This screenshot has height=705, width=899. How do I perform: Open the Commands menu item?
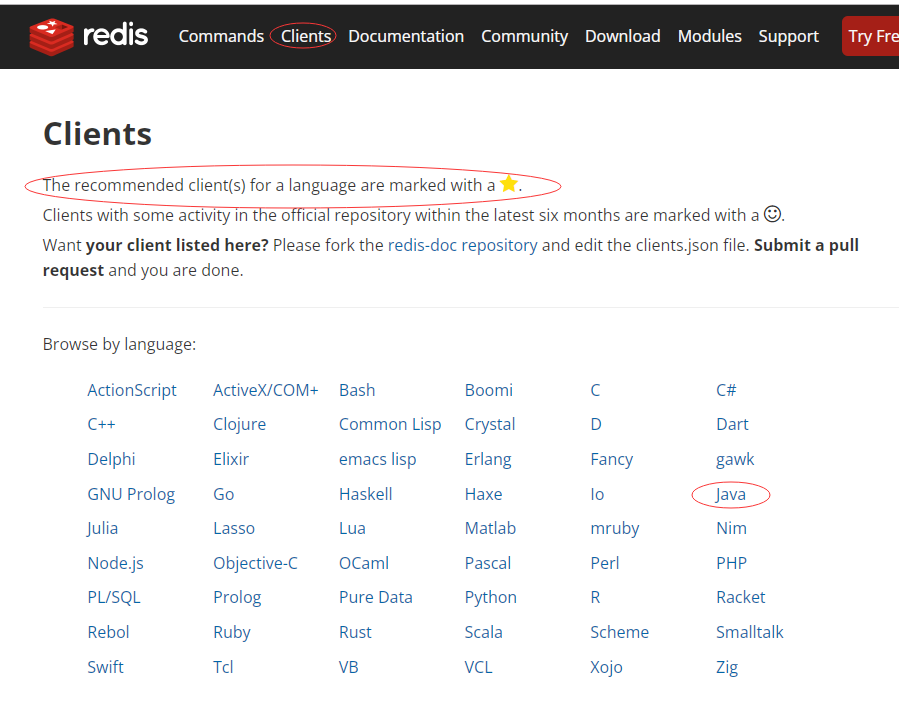click(x=221, y=36)
